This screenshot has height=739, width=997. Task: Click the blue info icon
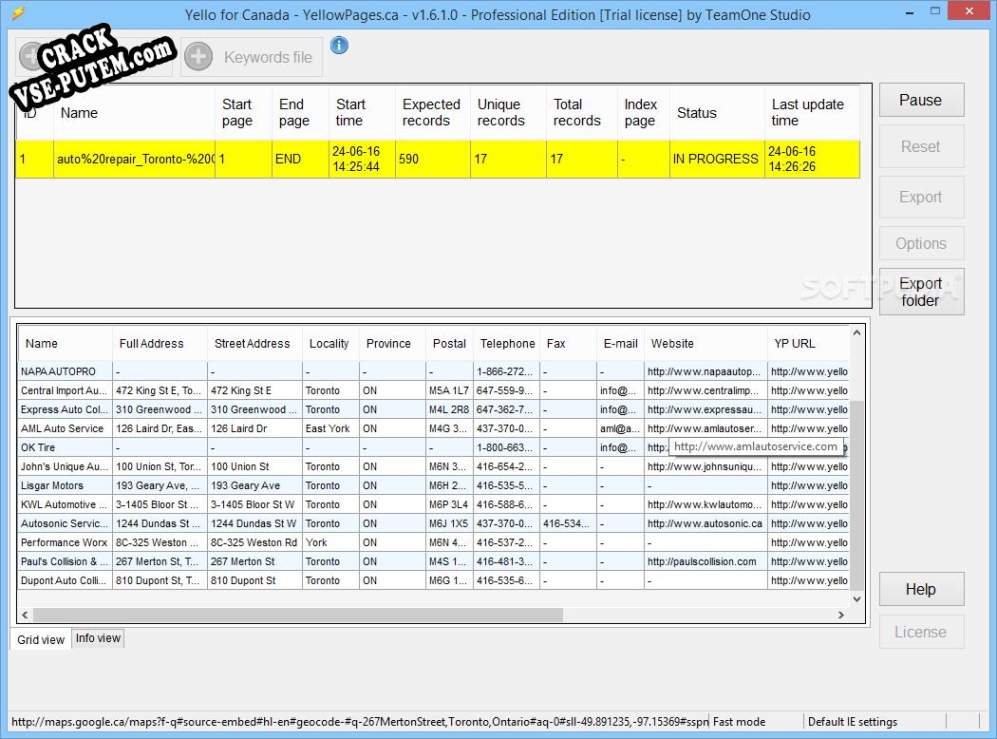coord(339,45)
